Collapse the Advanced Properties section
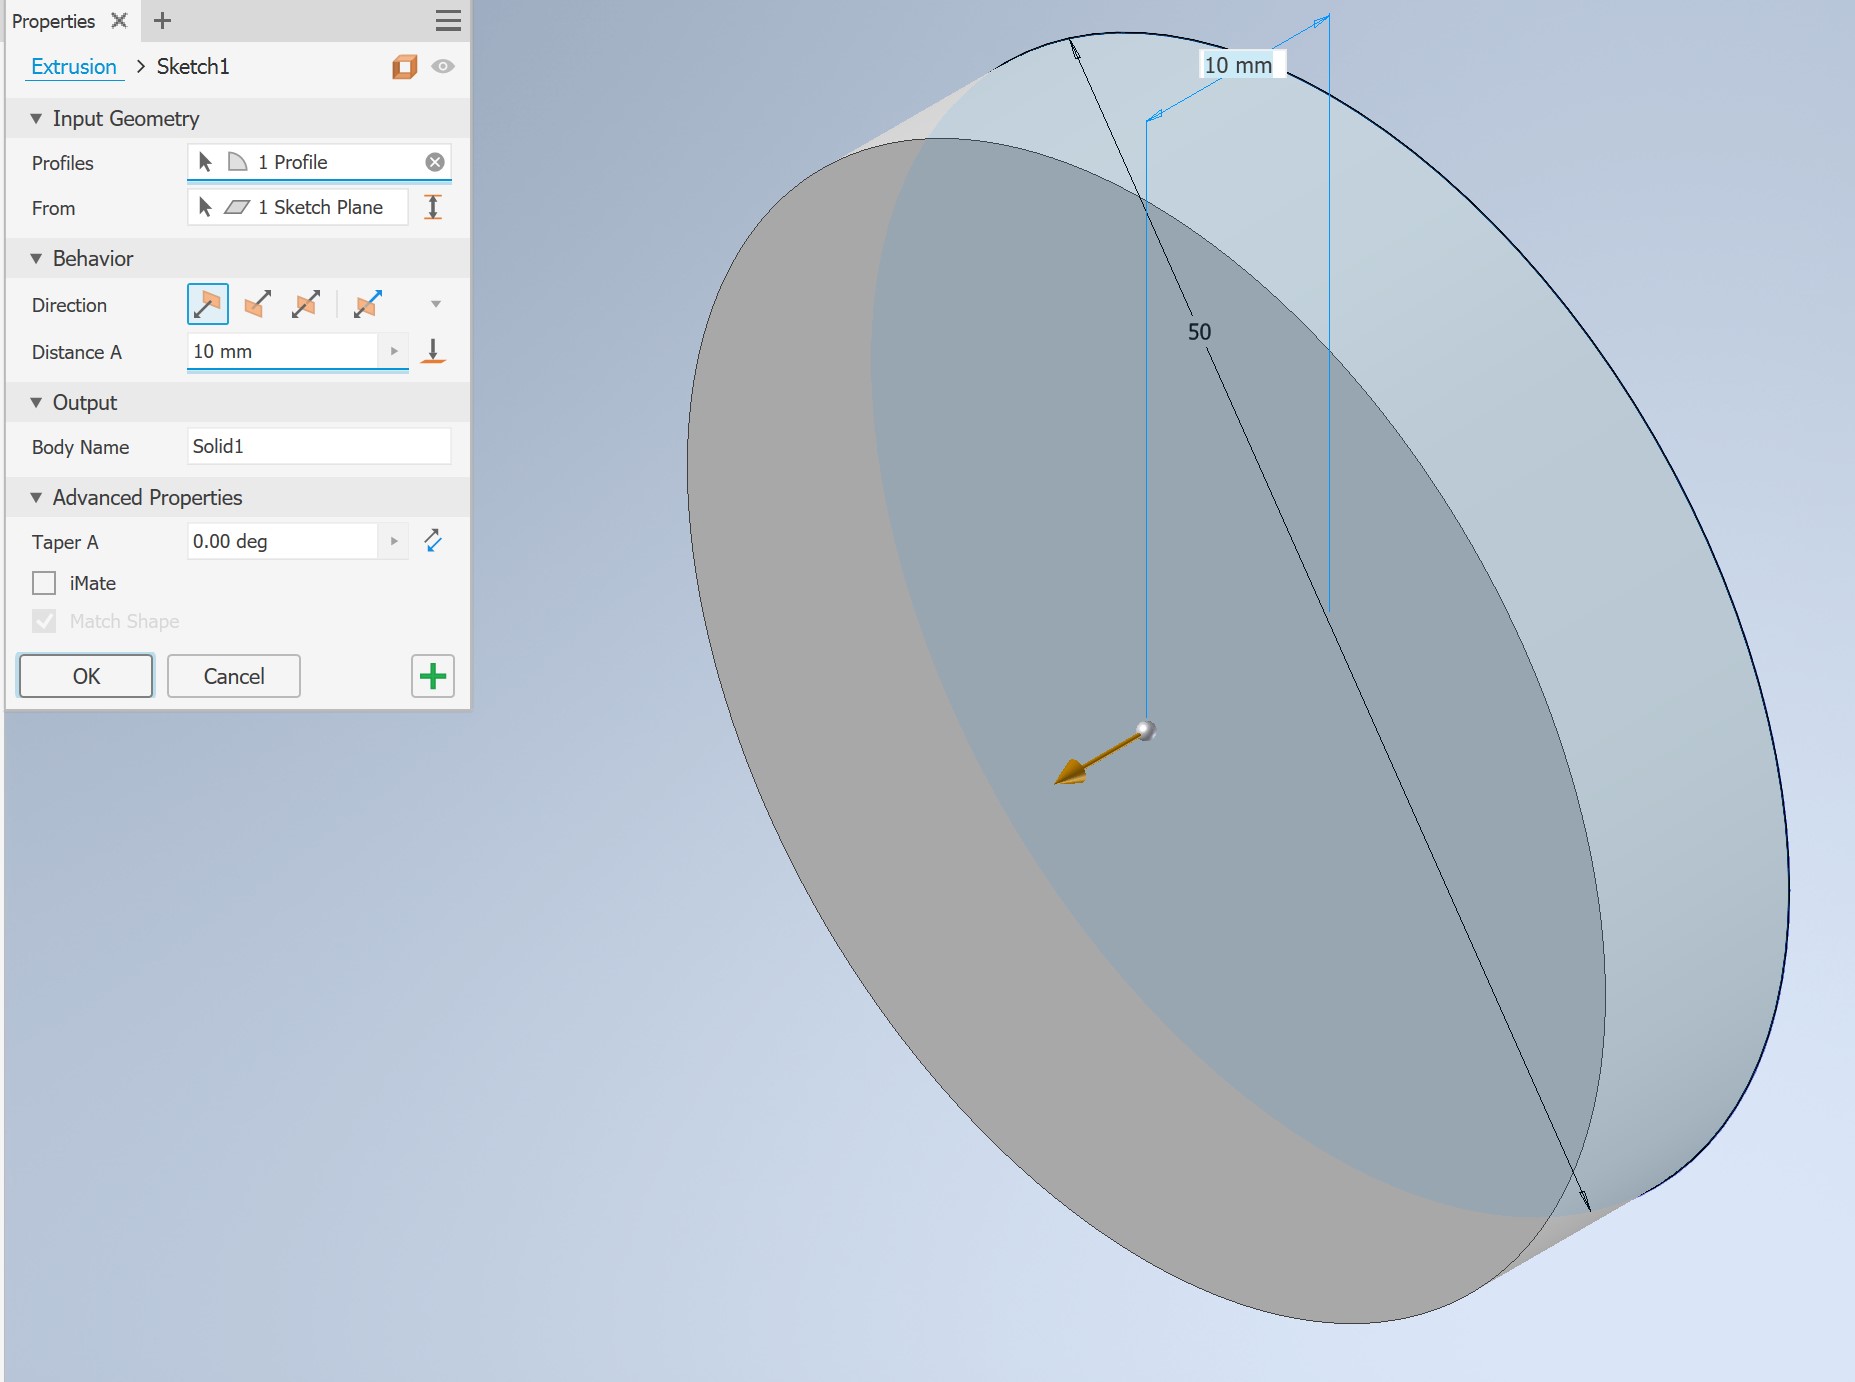 click(x=36, y=497)
